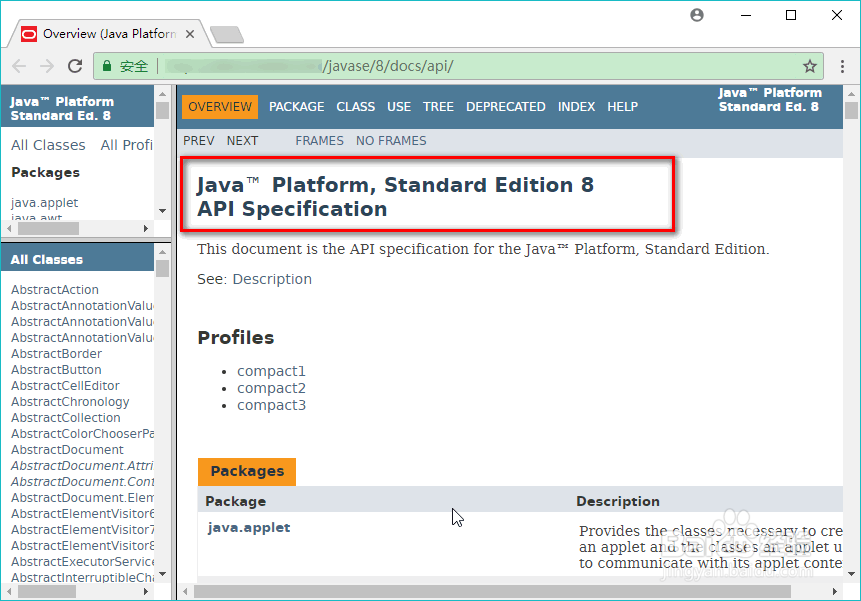Screen dimensions: 861x601
Task: Click the PREV link
Action: [x=199, y=141]
